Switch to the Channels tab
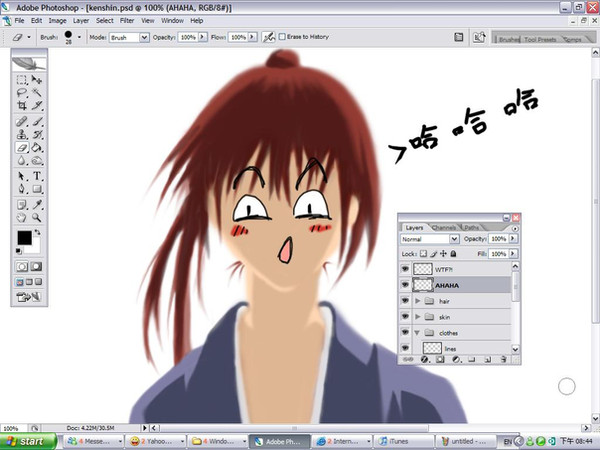Image resolution: width=600 pixels, height=450 pixels. tap(444, 228)
